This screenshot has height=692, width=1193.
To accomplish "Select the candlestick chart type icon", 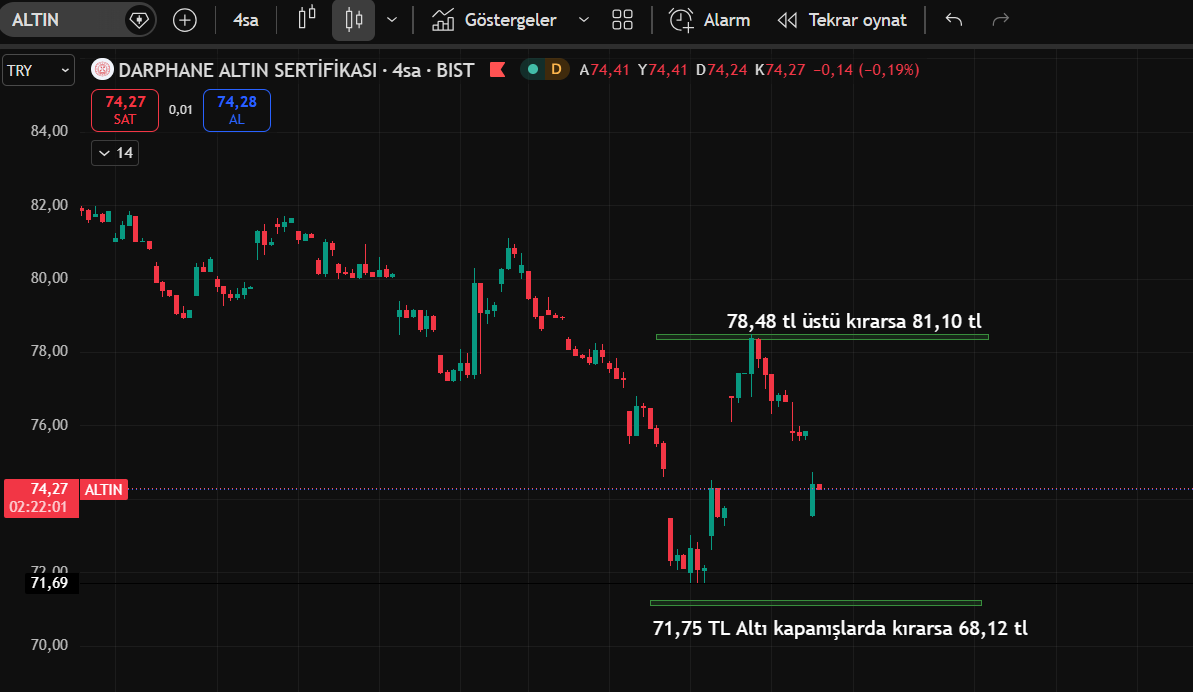I will pyautogui.click(x=354, y=20).
